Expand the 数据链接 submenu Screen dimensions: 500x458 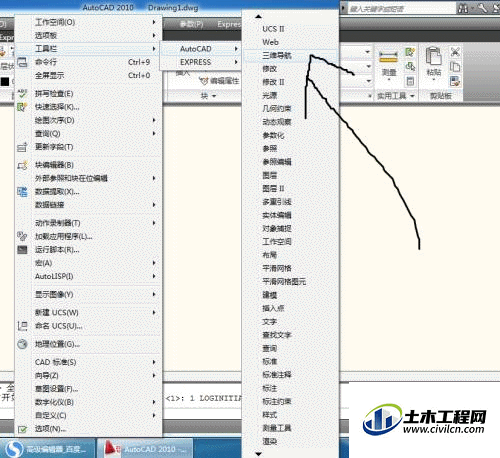(89, 205)
